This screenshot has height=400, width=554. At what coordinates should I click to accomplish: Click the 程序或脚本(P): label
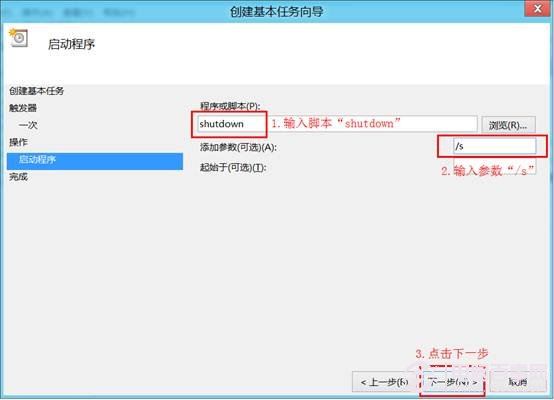(230, 106)
